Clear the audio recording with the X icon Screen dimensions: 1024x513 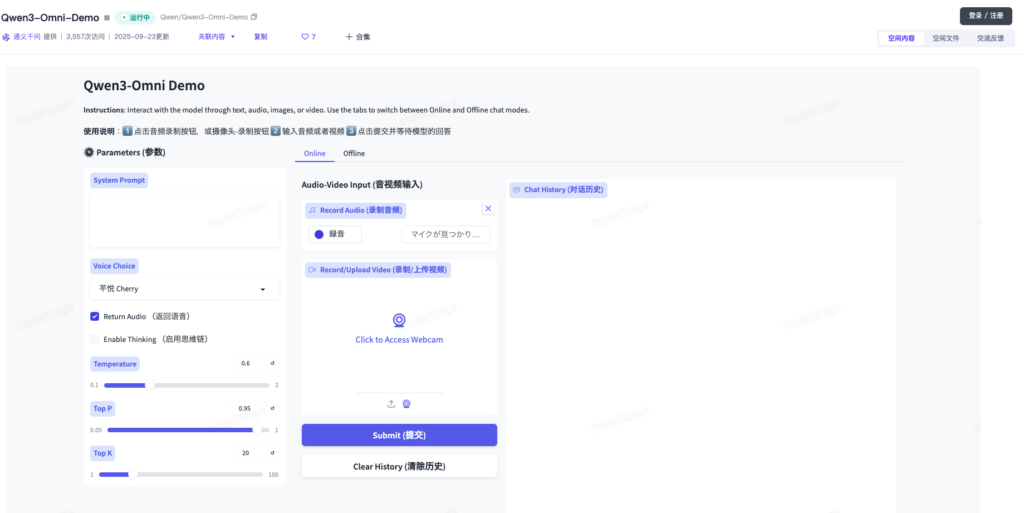point(488,209)
